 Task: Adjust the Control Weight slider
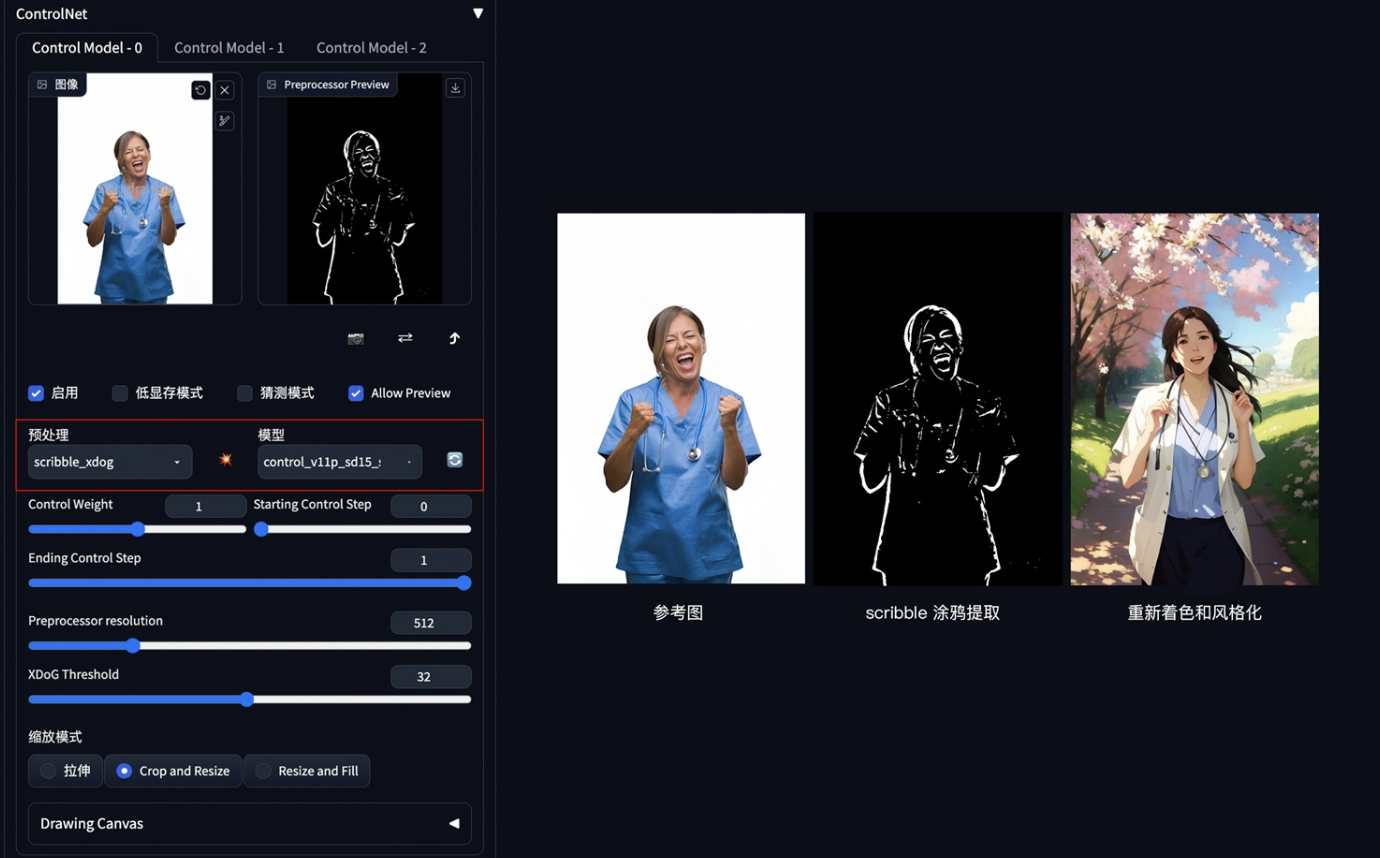[137, 529]
